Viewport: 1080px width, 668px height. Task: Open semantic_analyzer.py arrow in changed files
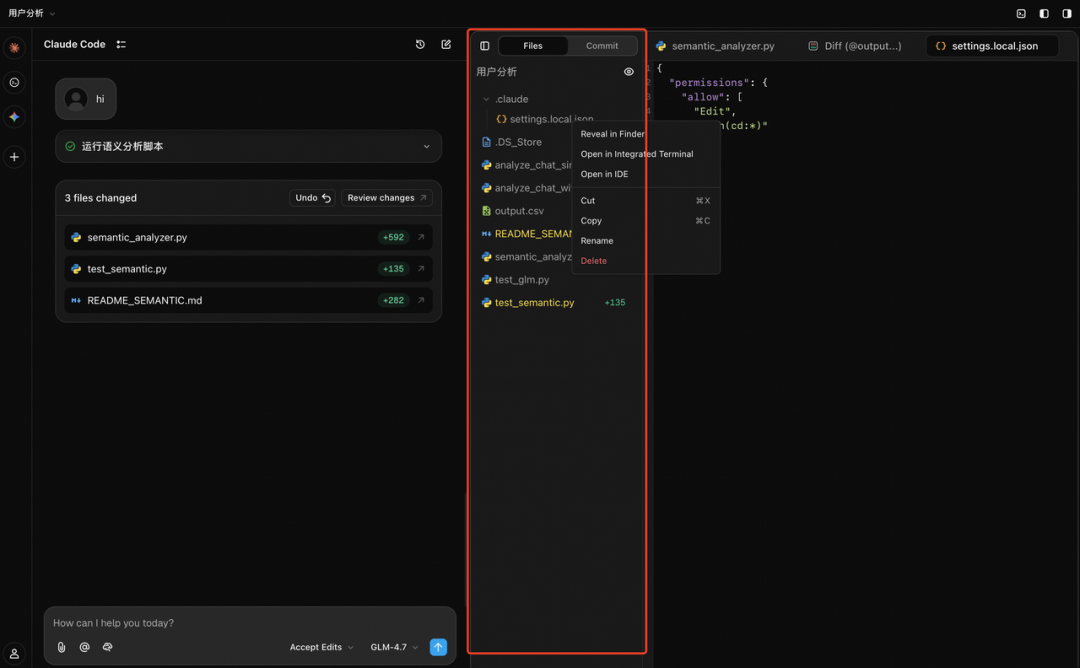(x=421, y=237)
